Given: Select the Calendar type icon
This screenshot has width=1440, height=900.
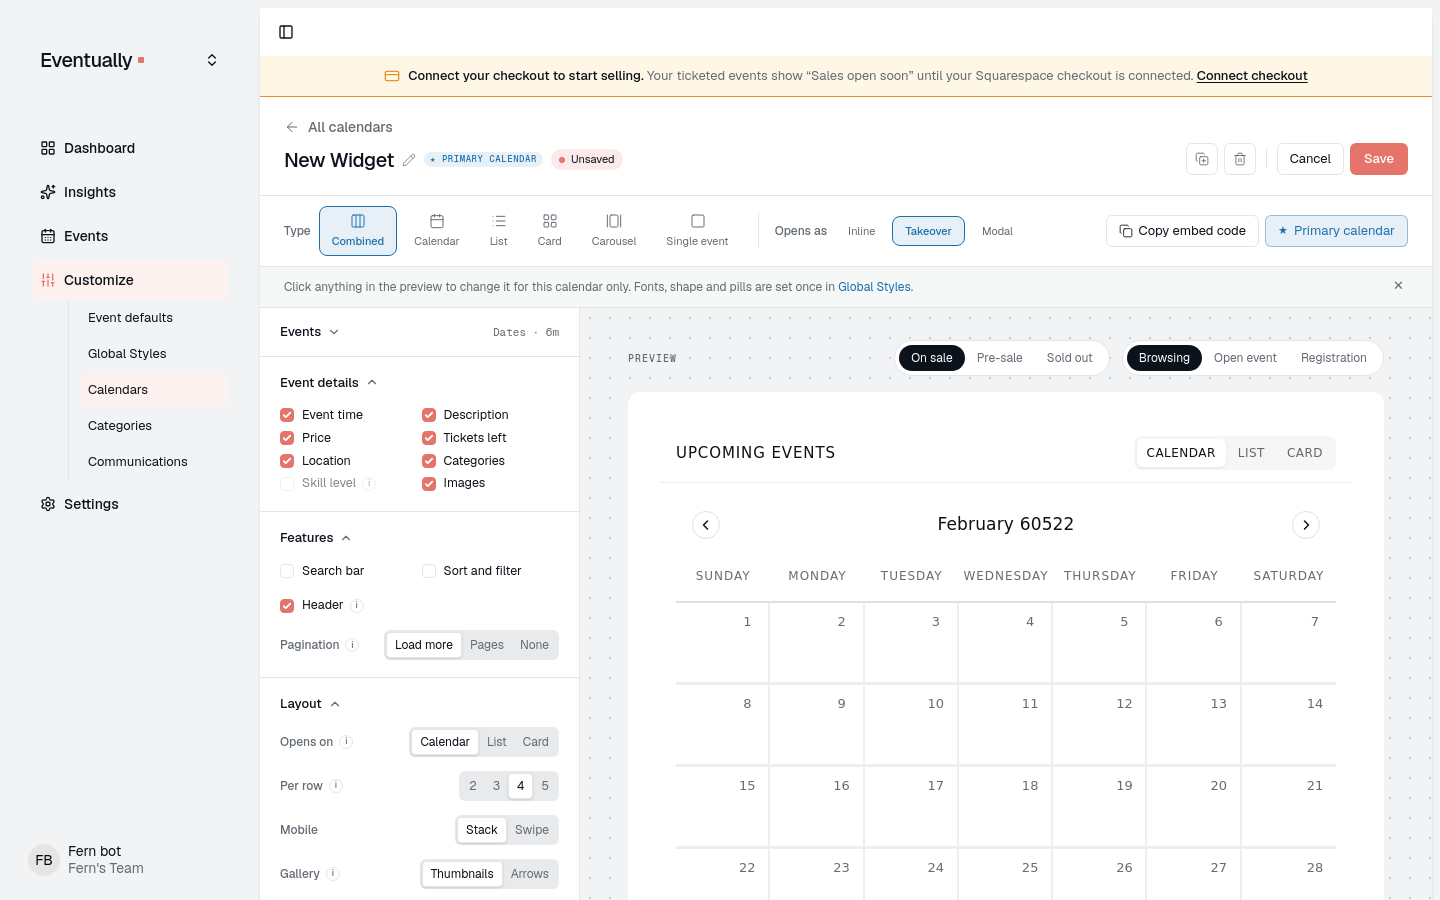Looking at the screenshot, I should (437, 231).
